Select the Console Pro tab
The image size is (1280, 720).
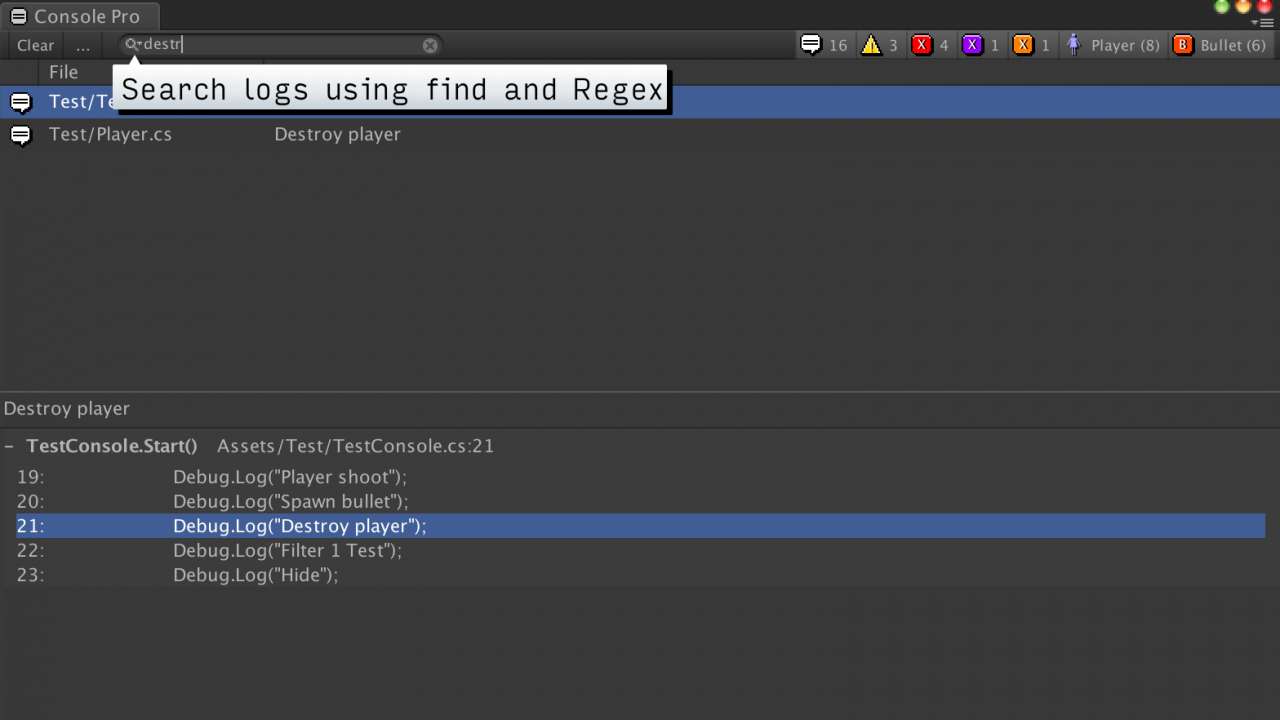79,16
